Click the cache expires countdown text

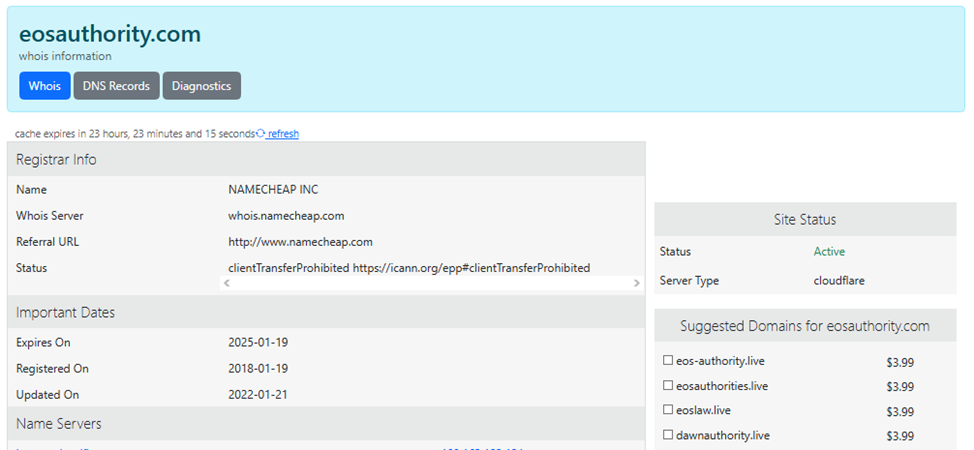click(x=135, y=134)
